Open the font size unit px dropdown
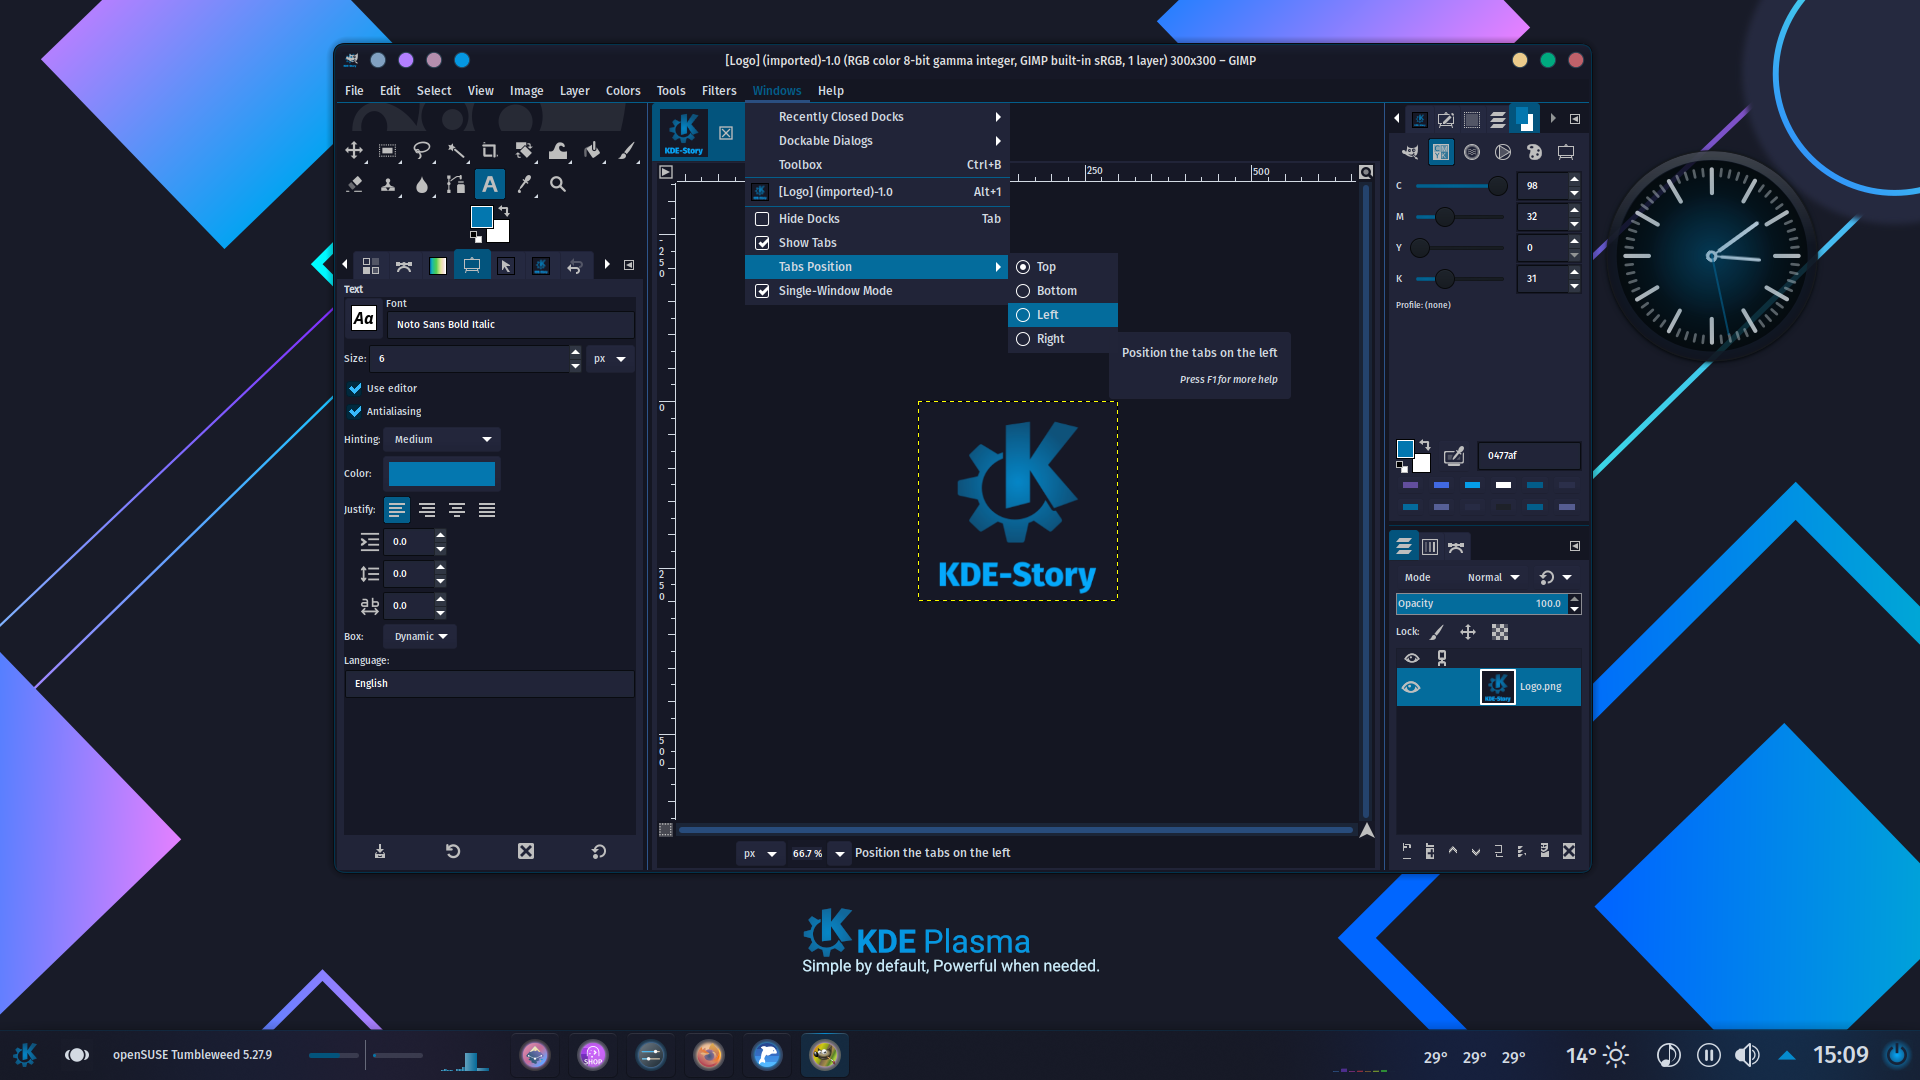 [610, 359]
